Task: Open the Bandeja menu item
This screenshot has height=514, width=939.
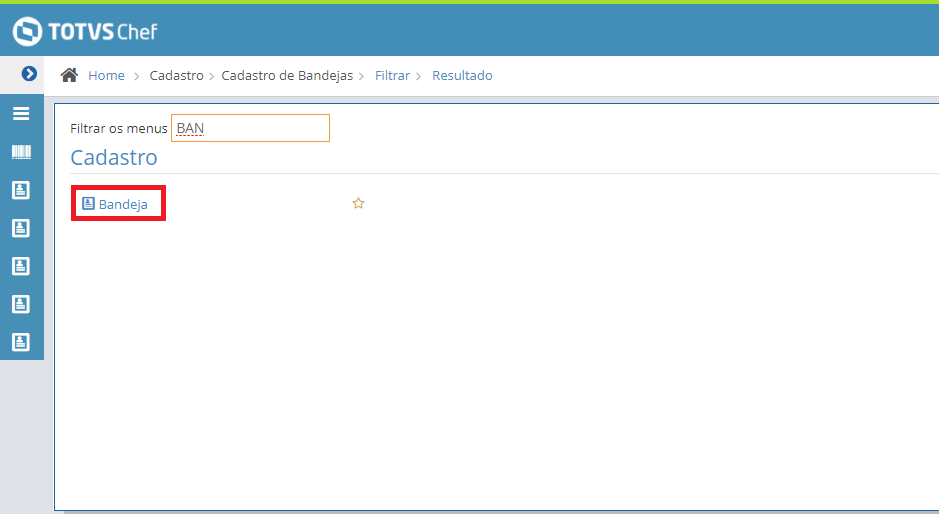Action: [115, 204]
